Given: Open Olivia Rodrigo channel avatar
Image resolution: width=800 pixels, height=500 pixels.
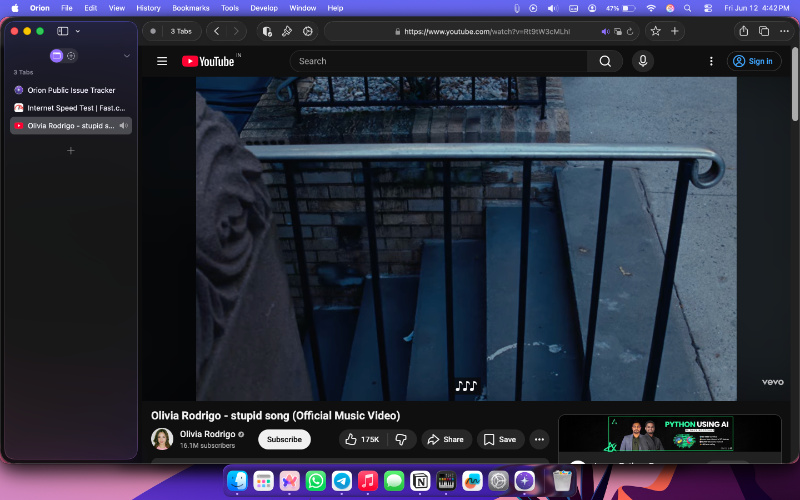Looking at the screenshot, I should coord(162,439).
